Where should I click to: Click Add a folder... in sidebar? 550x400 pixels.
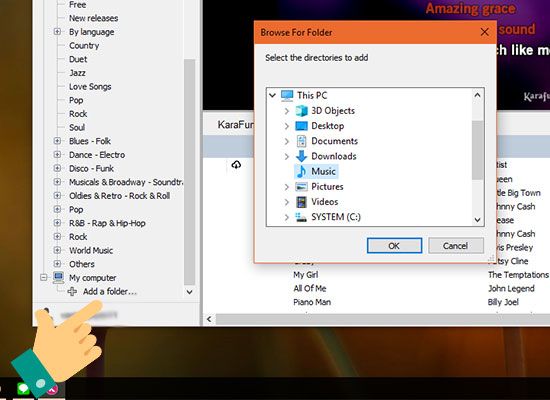coord(110,292)
